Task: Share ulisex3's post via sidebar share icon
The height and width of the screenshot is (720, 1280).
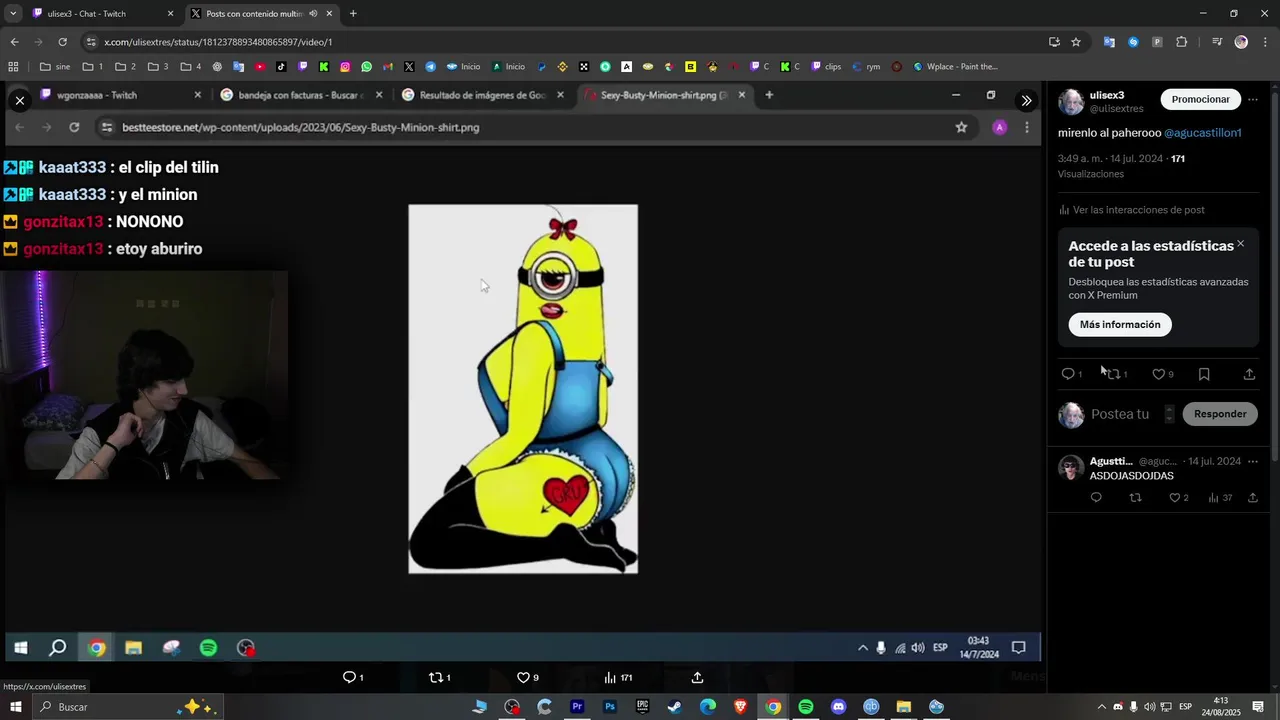Action: 1249,374
